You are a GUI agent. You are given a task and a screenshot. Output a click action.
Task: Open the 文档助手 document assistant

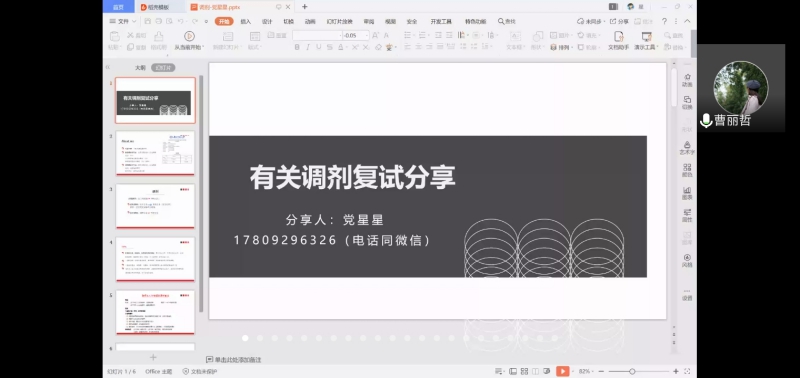pyautogui.click(x=618, y=40)
